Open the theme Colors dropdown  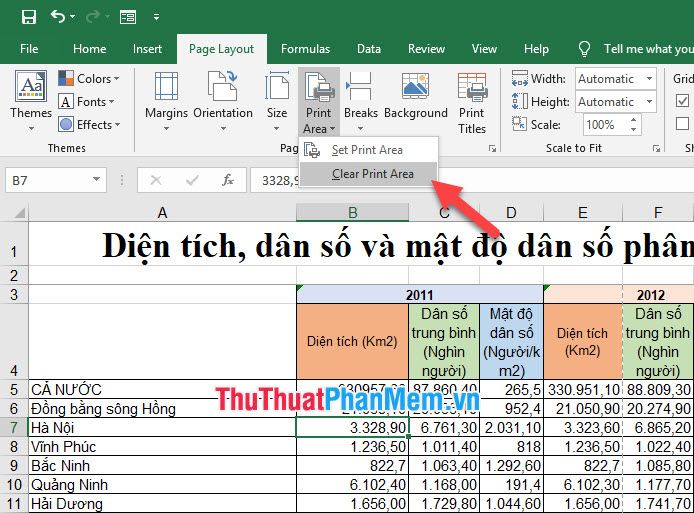coord(88,79)
